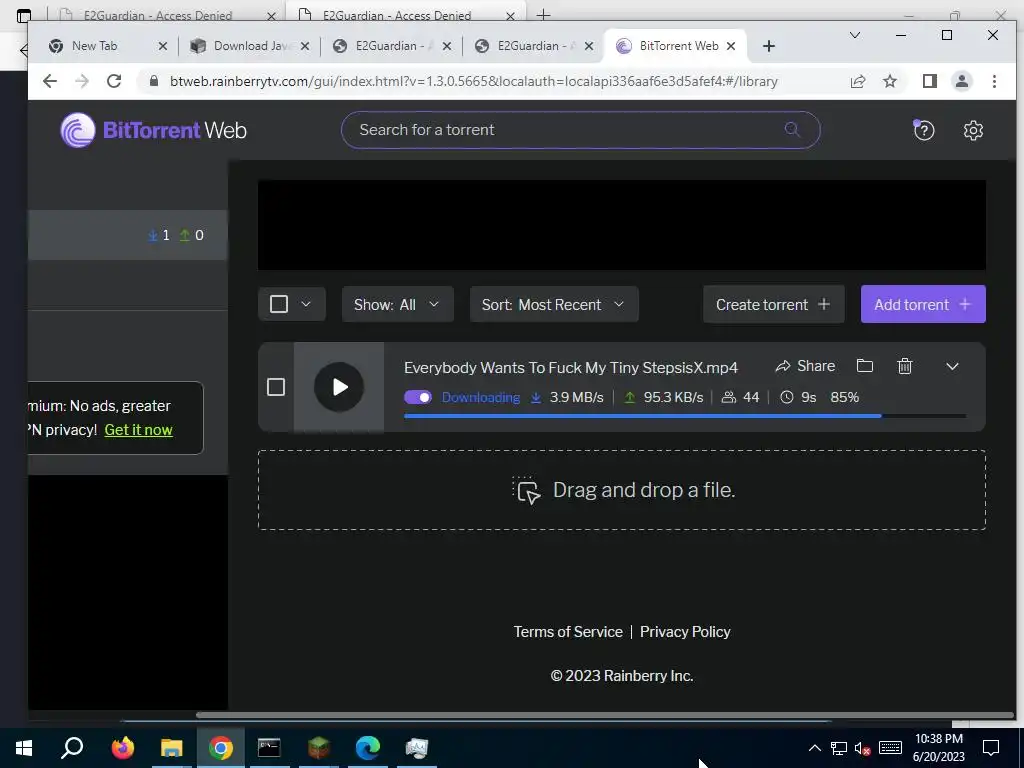Open the Terms of Service link

568,632
